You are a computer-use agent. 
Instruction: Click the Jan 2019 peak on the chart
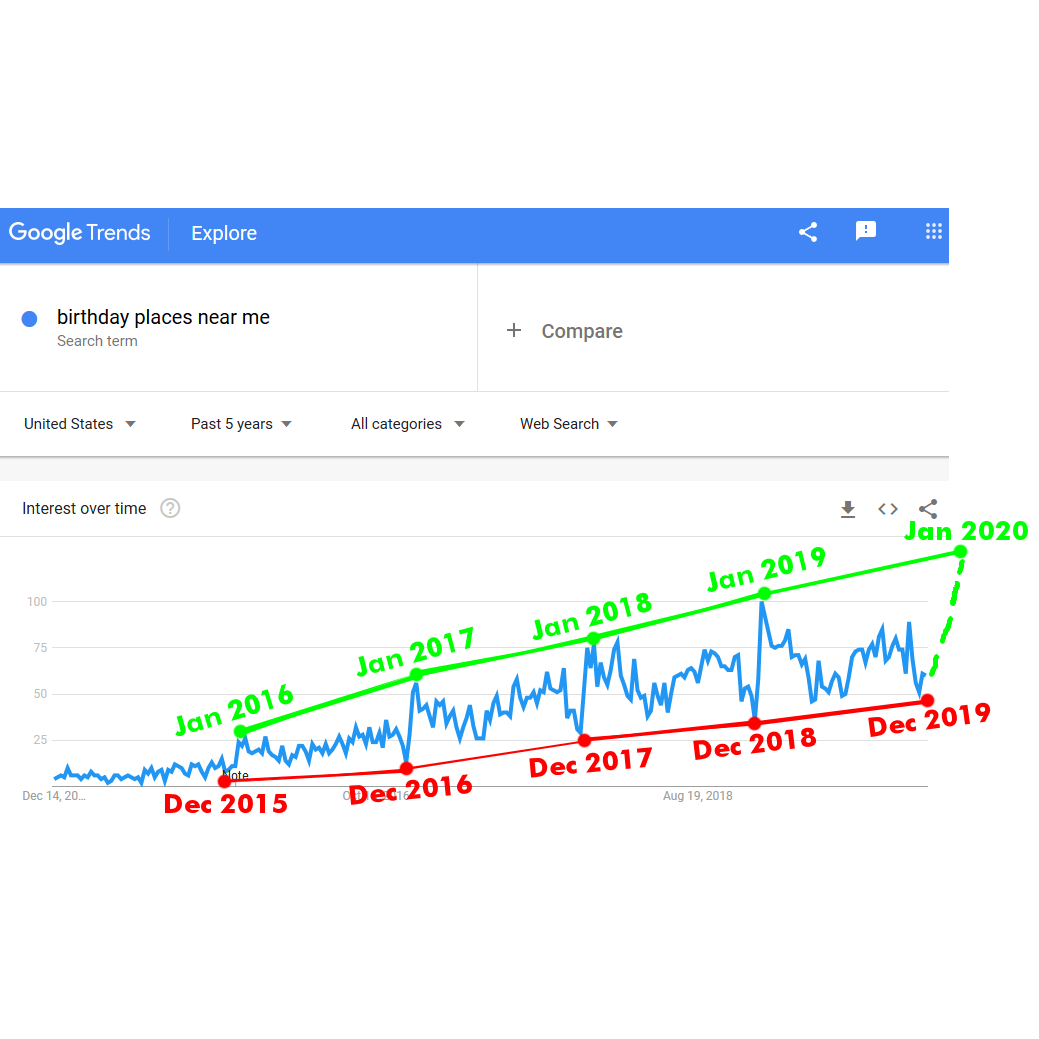(x=764, y=594)
